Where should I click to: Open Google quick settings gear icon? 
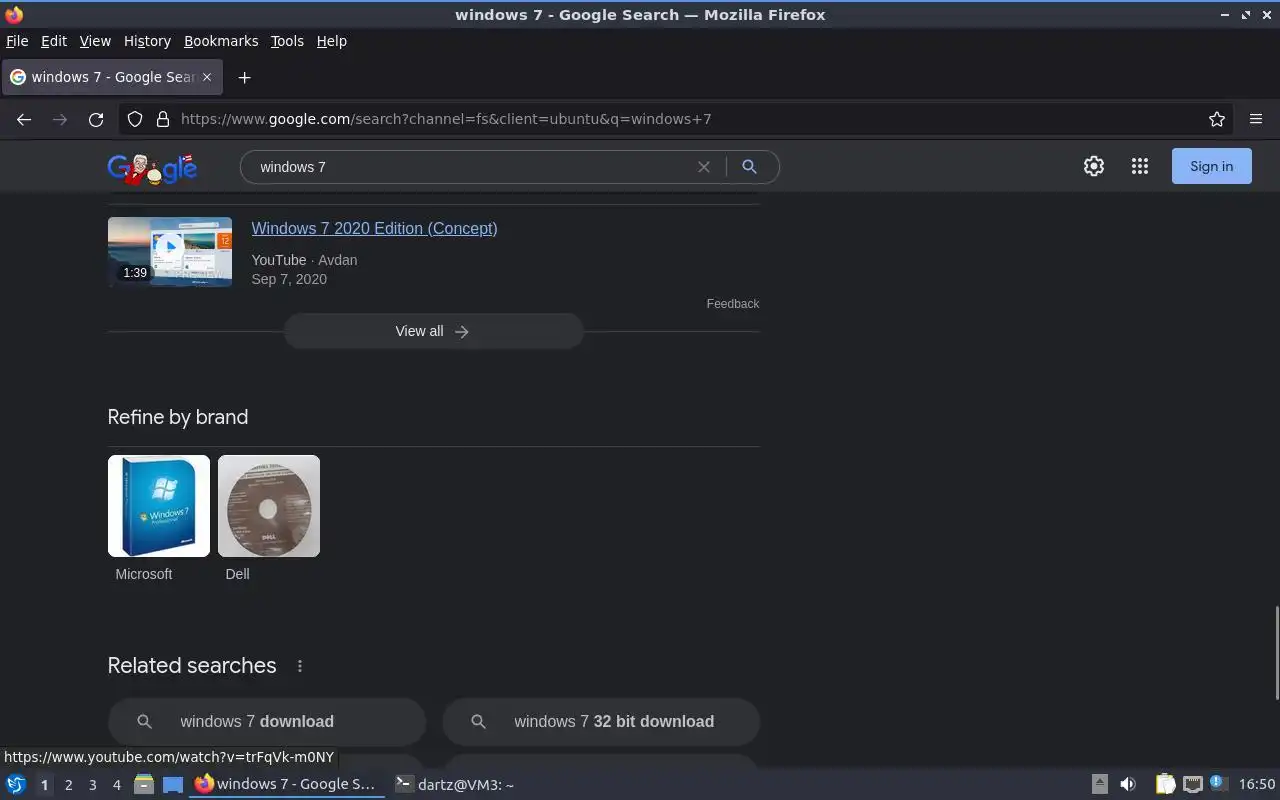click(1094, 167)
